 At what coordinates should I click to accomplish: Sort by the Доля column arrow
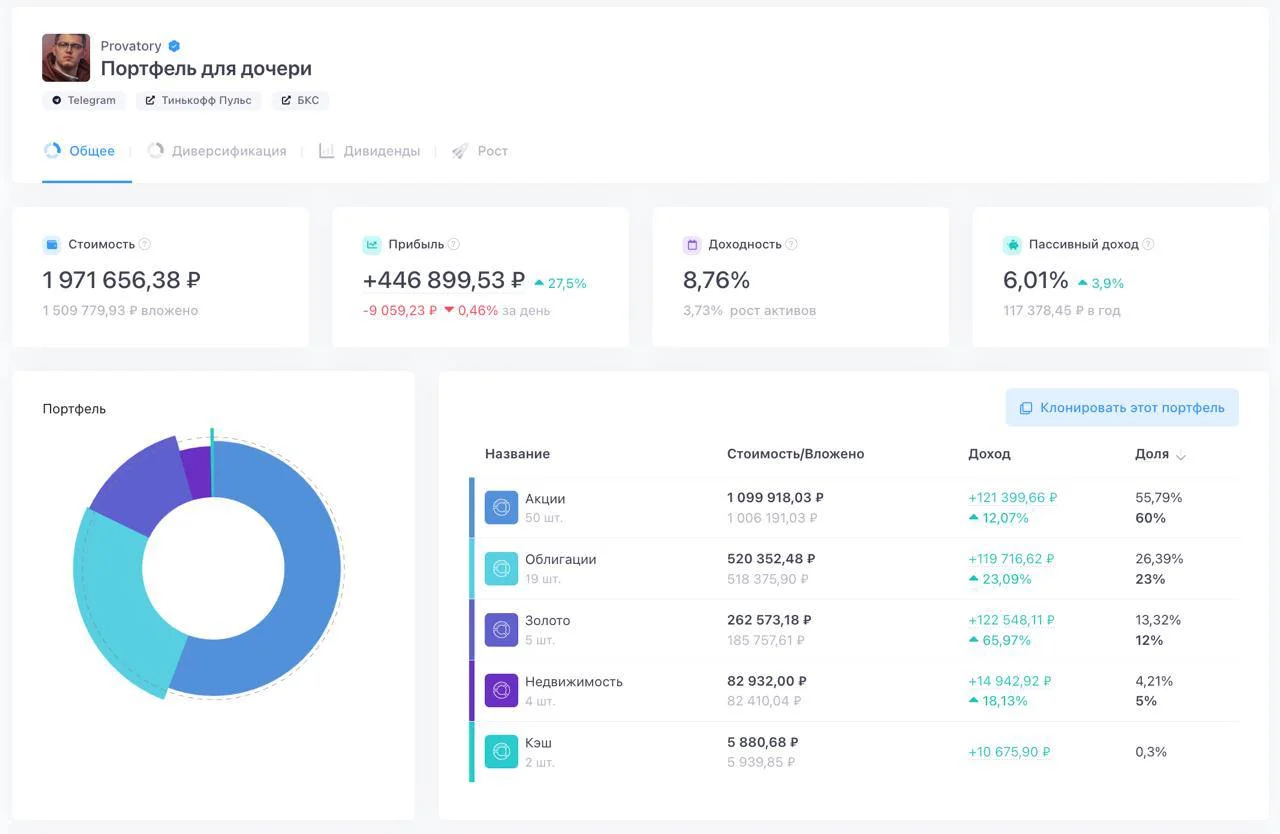(1181, 456)
